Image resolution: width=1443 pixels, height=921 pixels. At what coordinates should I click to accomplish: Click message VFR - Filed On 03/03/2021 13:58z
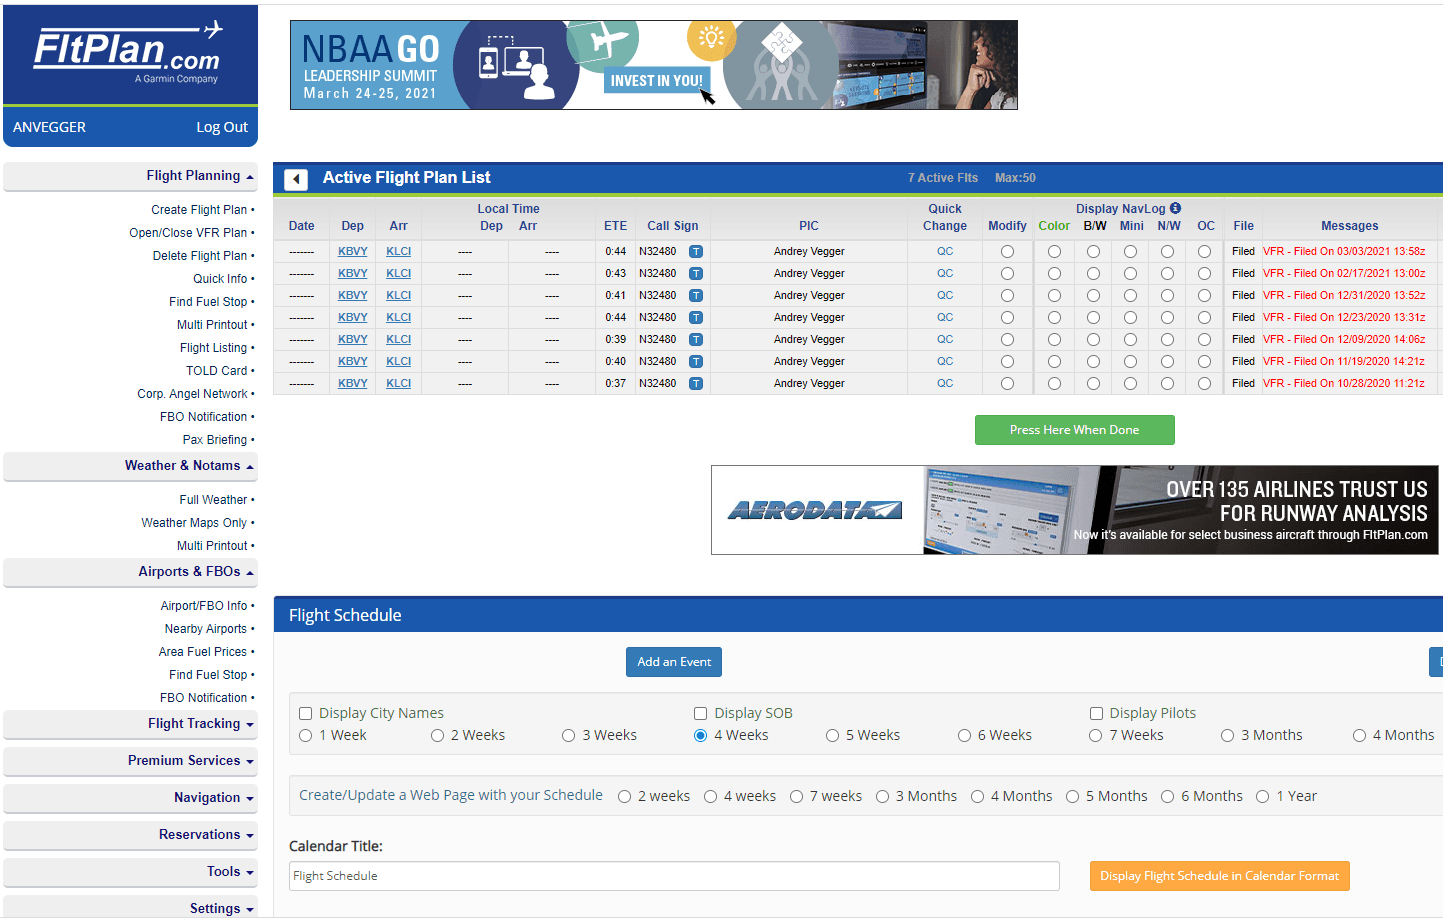click(x=1344, y=252)
